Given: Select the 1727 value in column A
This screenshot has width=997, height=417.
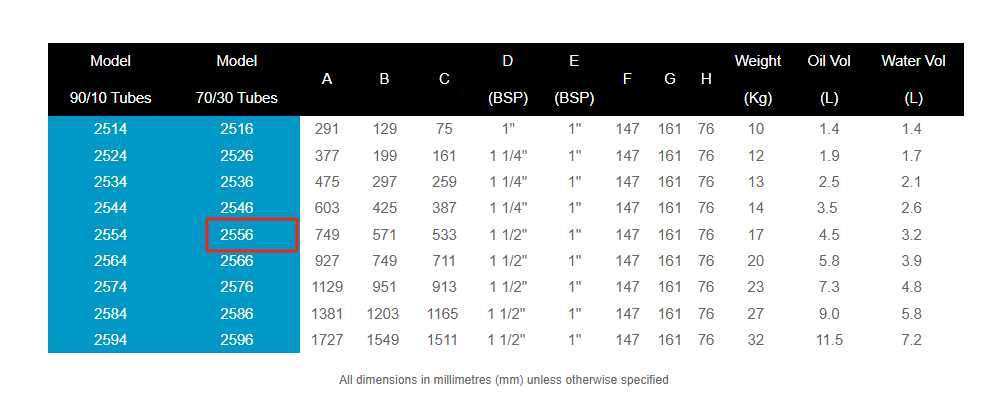Looking at the screenshot, I should pos(327,340).
